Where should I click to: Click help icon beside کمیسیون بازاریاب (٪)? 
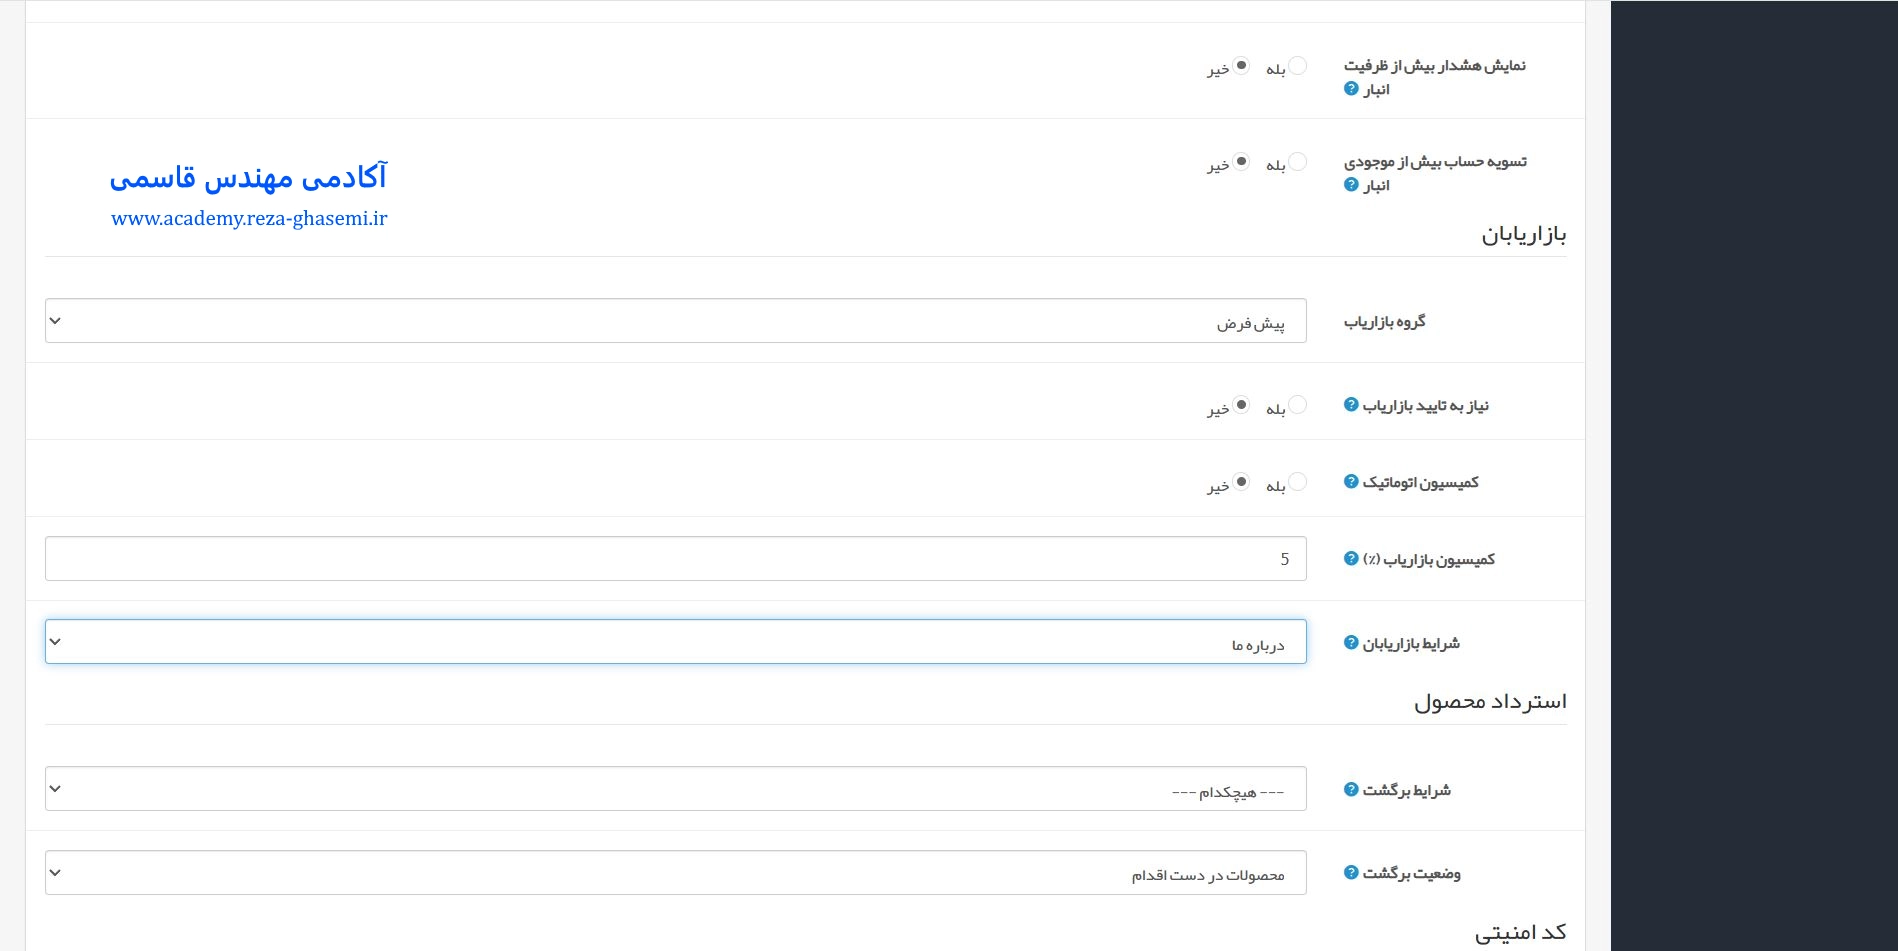(1351, 559)
